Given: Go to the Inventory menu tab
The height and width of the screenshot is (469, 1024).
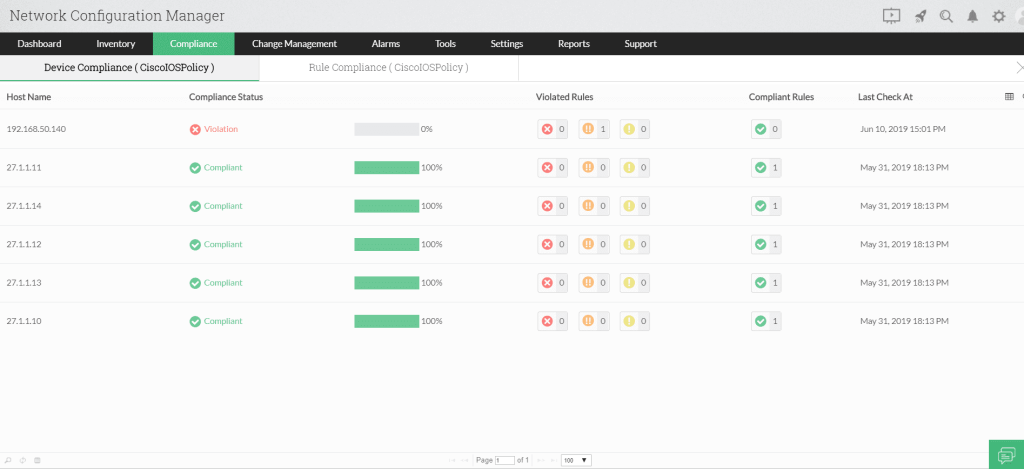Looking at the screenshot, I should click(116, 44).
